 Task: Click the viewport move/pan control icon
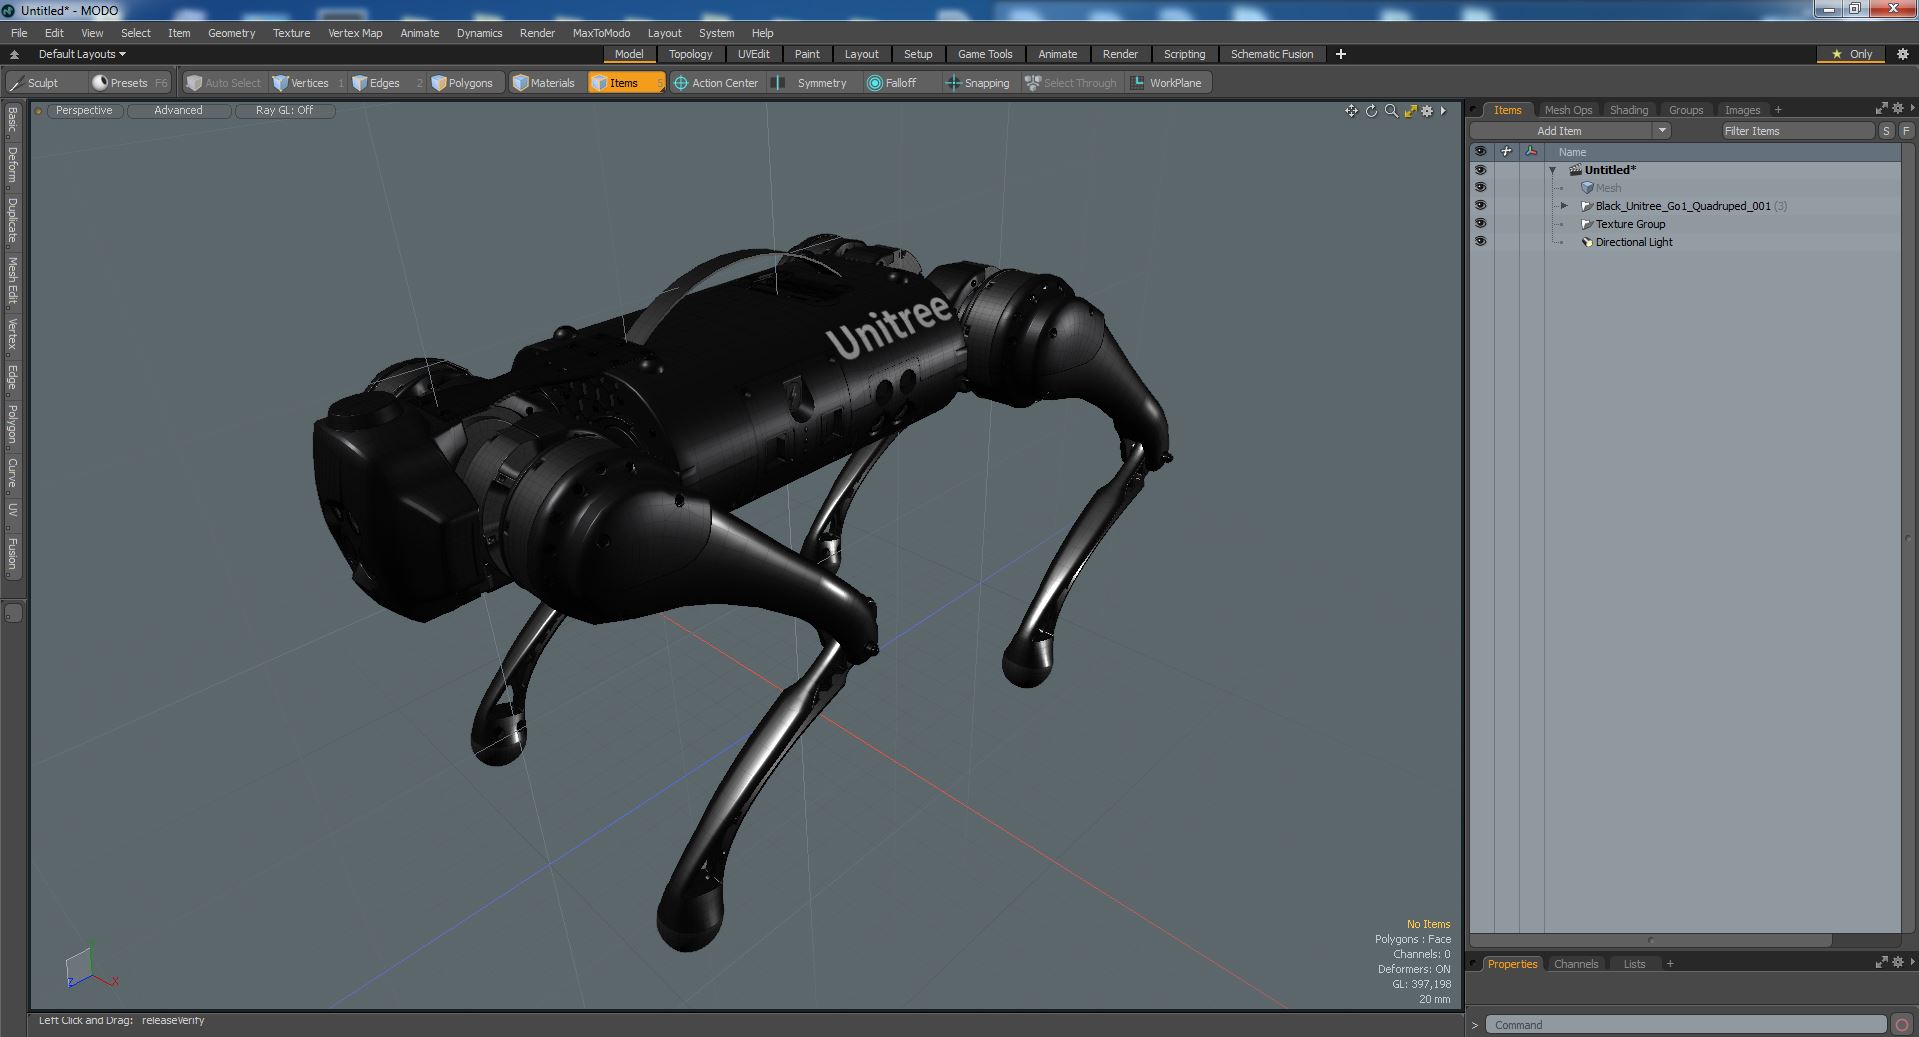pyautogui.click(x=1351, y=111)
